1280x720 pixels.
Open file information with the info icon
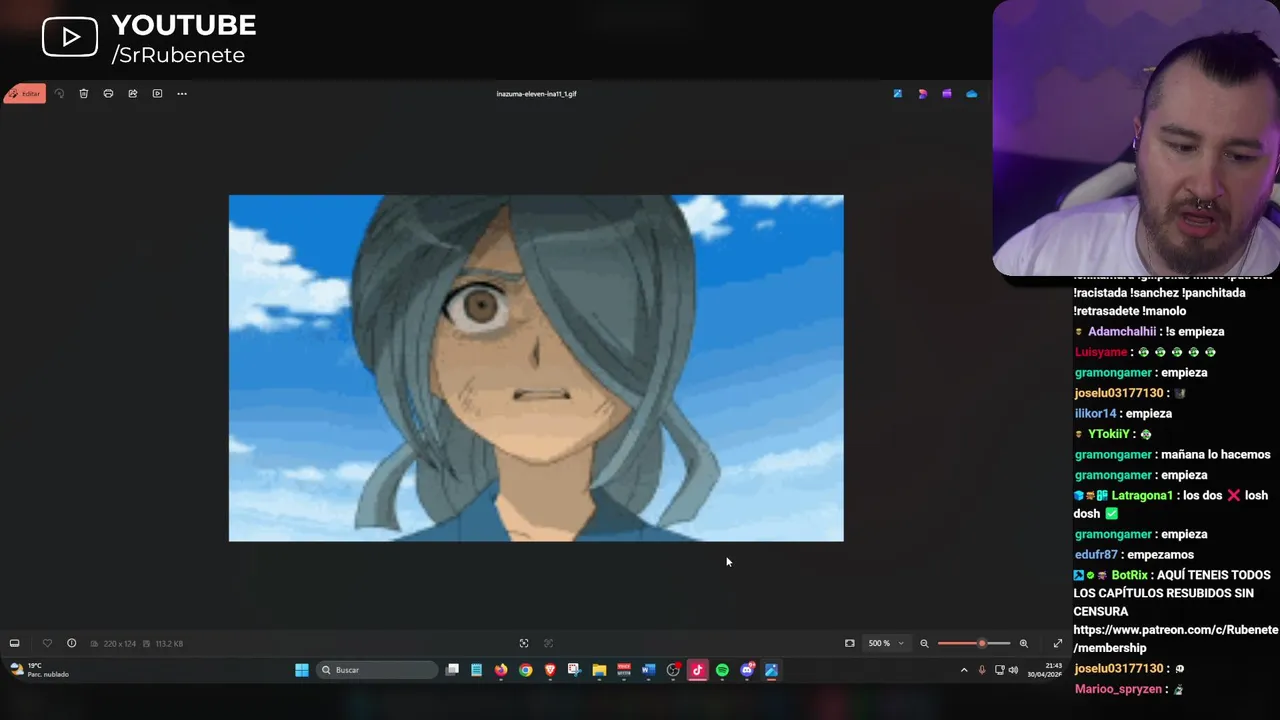click(71, 643)
